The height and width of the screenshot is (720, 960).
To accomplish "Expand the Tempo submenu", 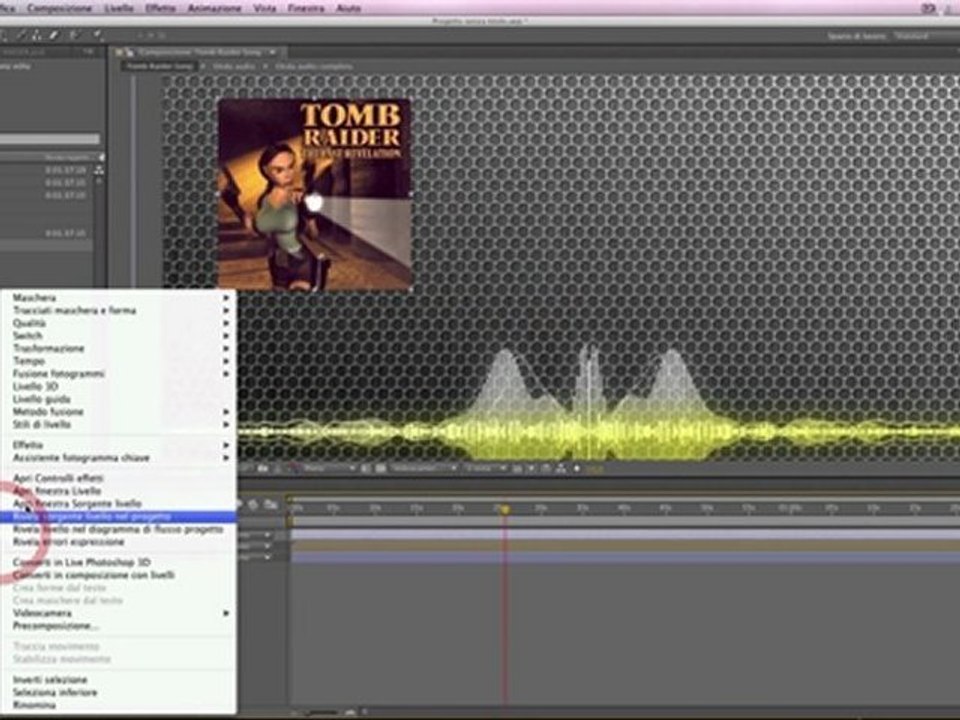I will point(119,361).
